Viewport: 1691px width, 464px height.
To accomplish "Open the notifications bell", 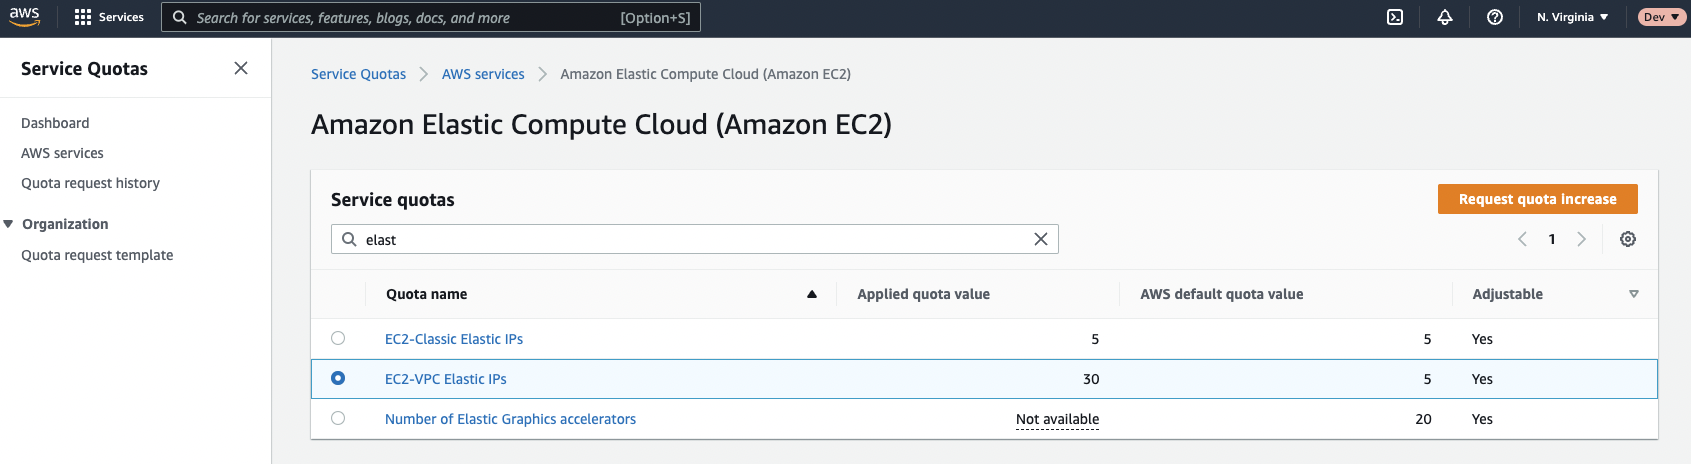I will (x=1445, y=17).
